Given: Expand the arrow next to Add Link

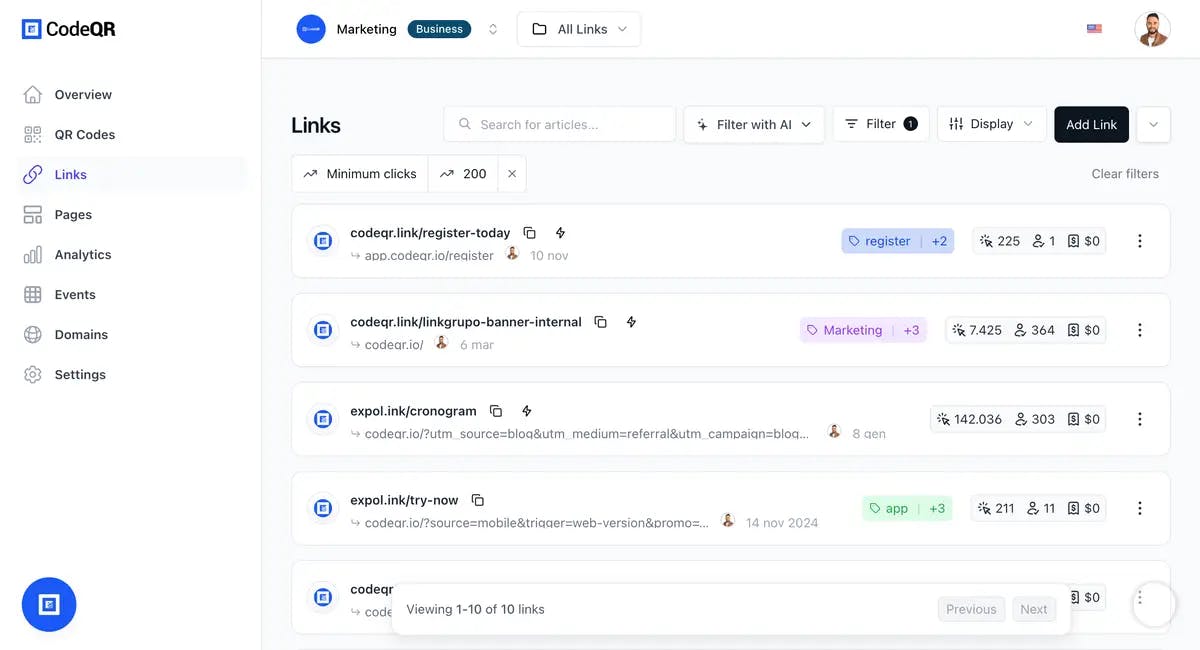Looking at the screenshot, I should click(1153, 124).
